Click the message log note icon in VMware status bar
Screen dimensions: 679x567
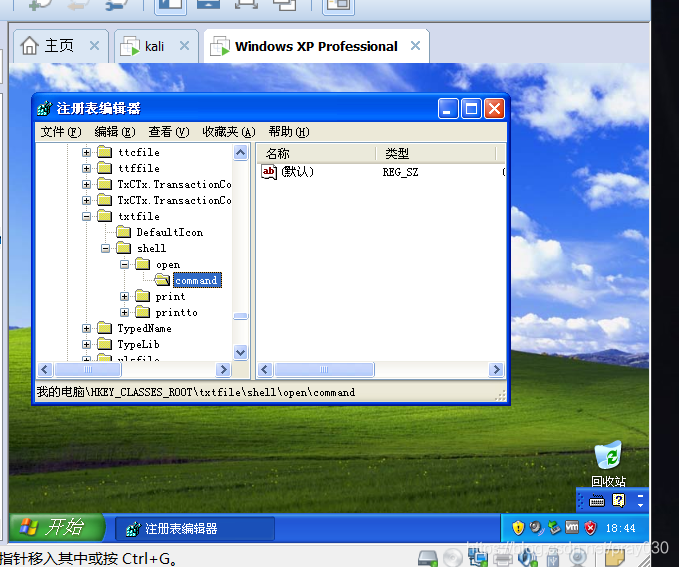(x=614, y=558)
